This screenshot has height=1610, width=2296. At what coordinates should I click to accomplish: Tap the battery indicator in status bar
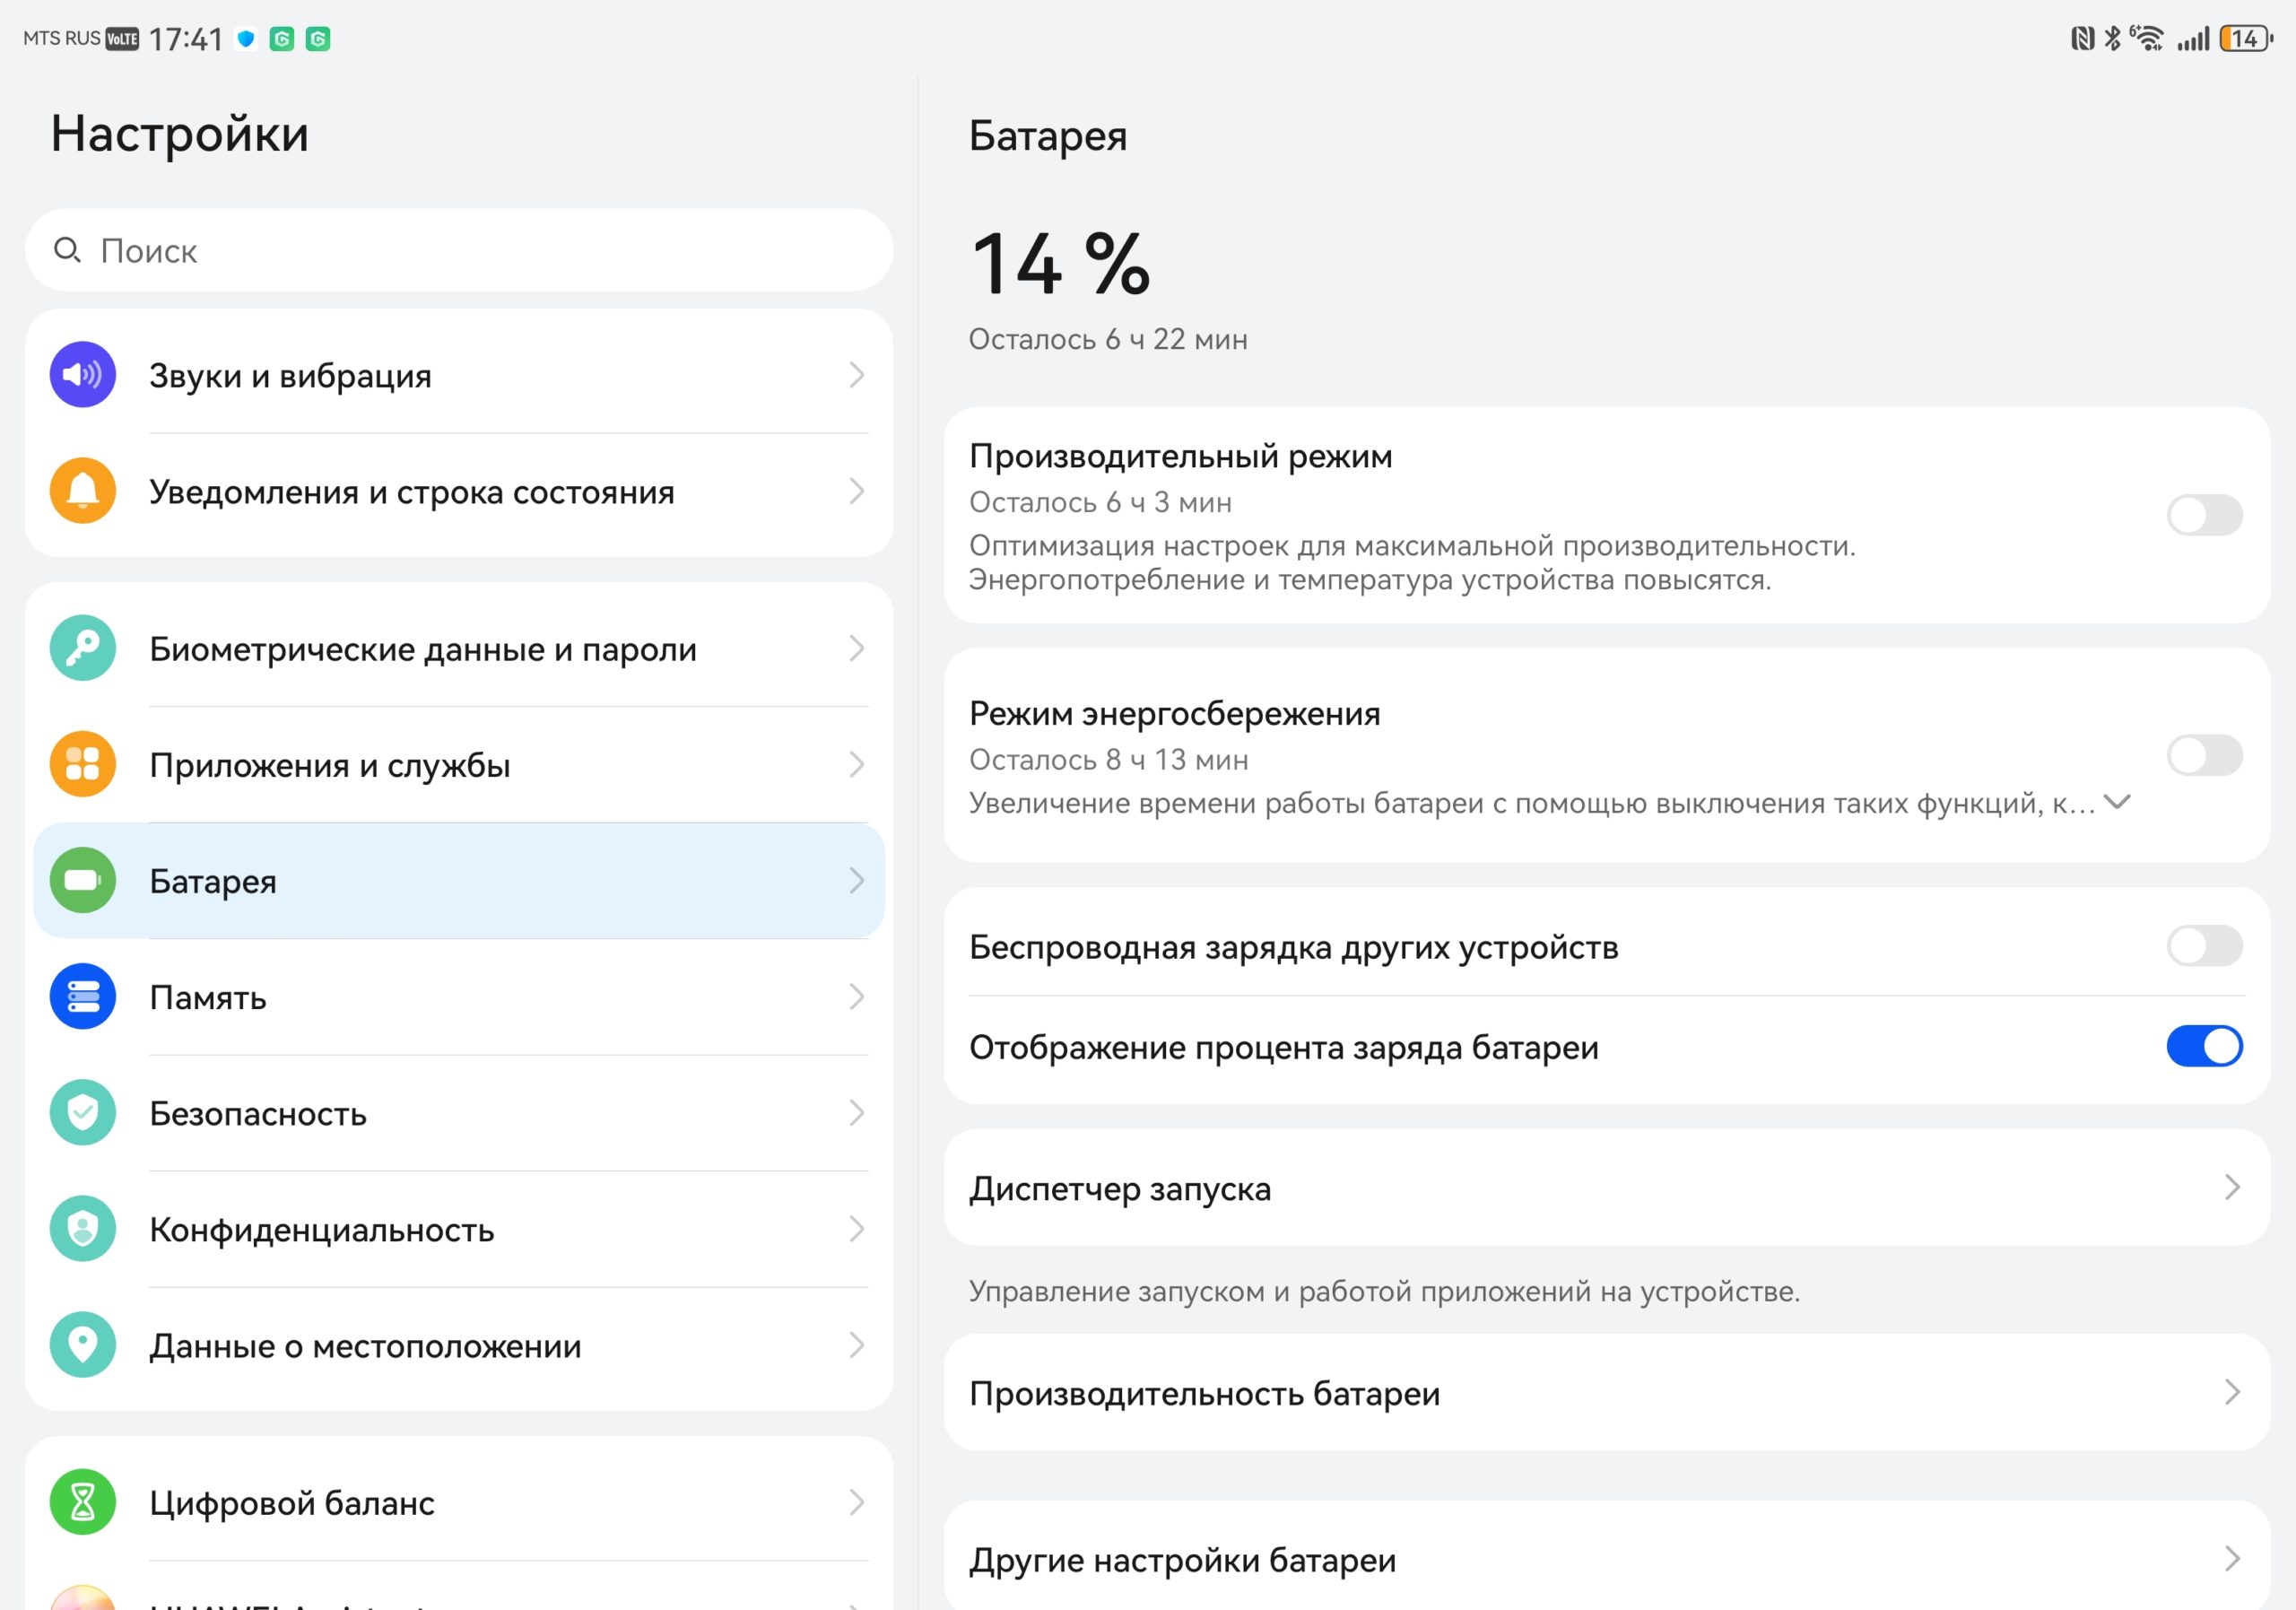click(2246, 38)
